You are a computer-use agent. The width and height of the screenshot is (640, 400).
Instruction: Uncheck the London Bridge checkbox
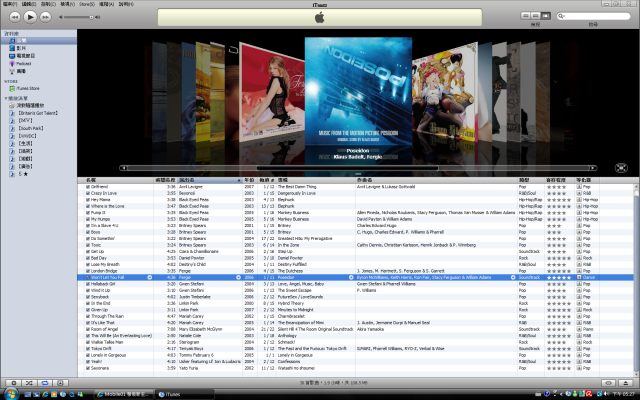88,271
